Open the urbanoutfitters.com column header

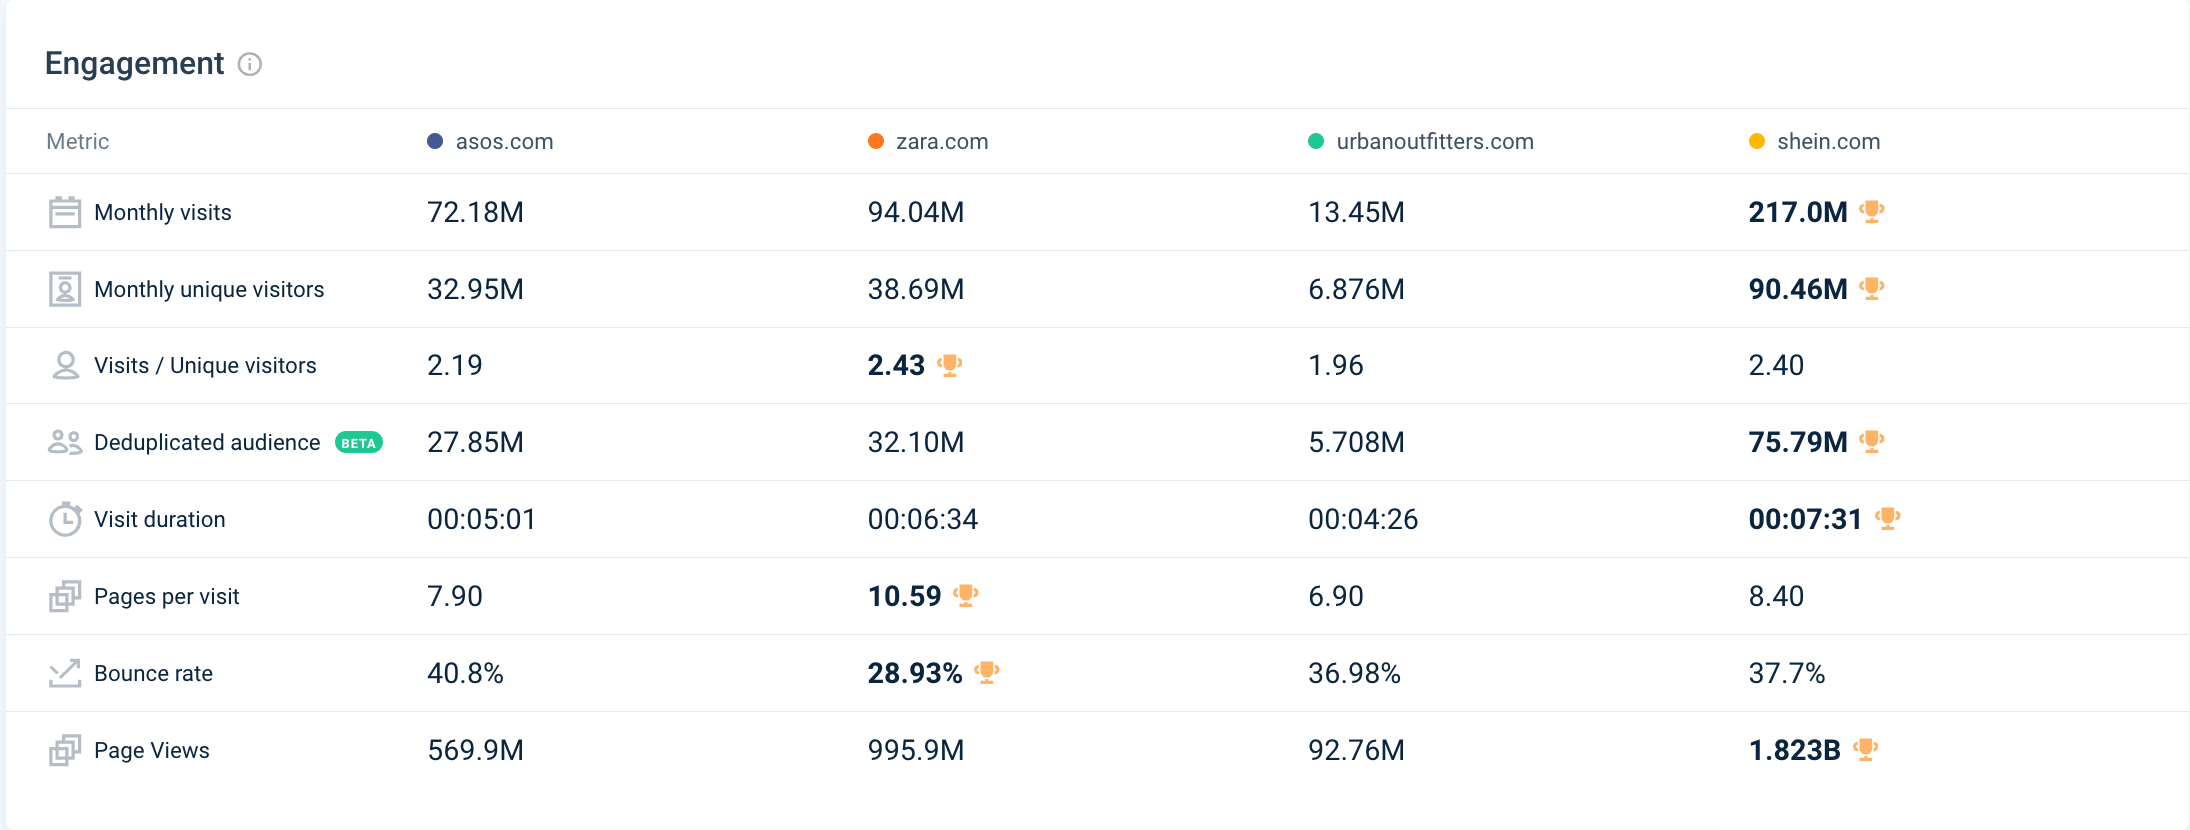(x=1435, y=141)
